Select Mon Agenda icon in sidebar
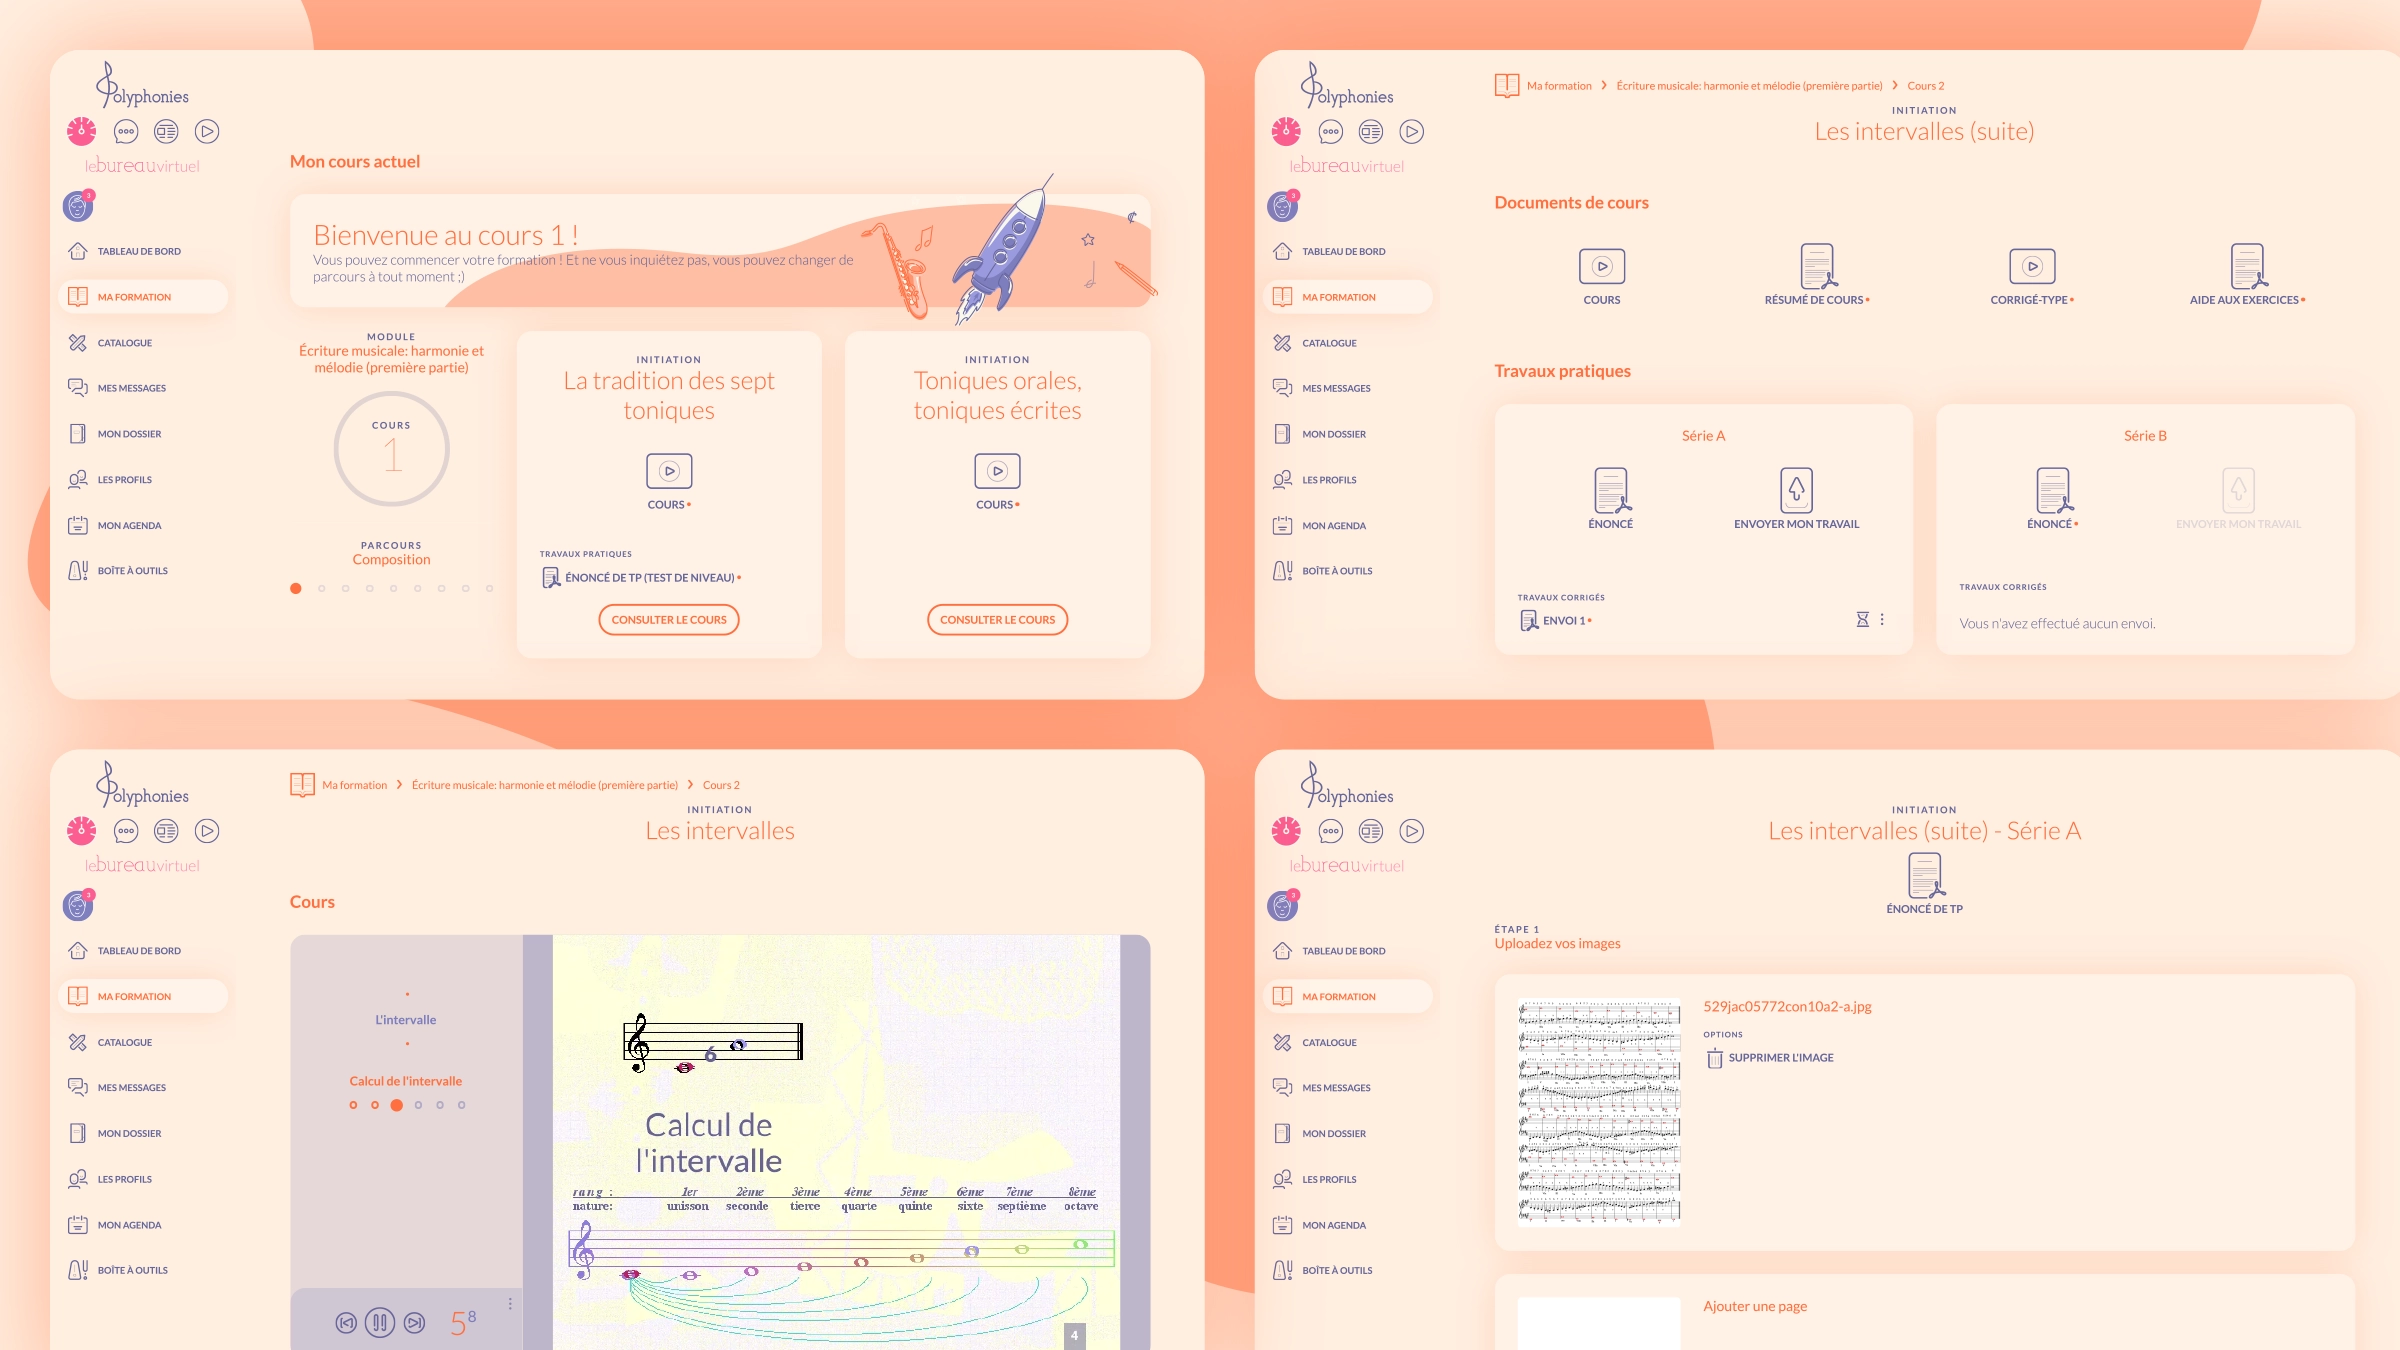Viewport: 2400px width, 1350px height. coord(77,524)
